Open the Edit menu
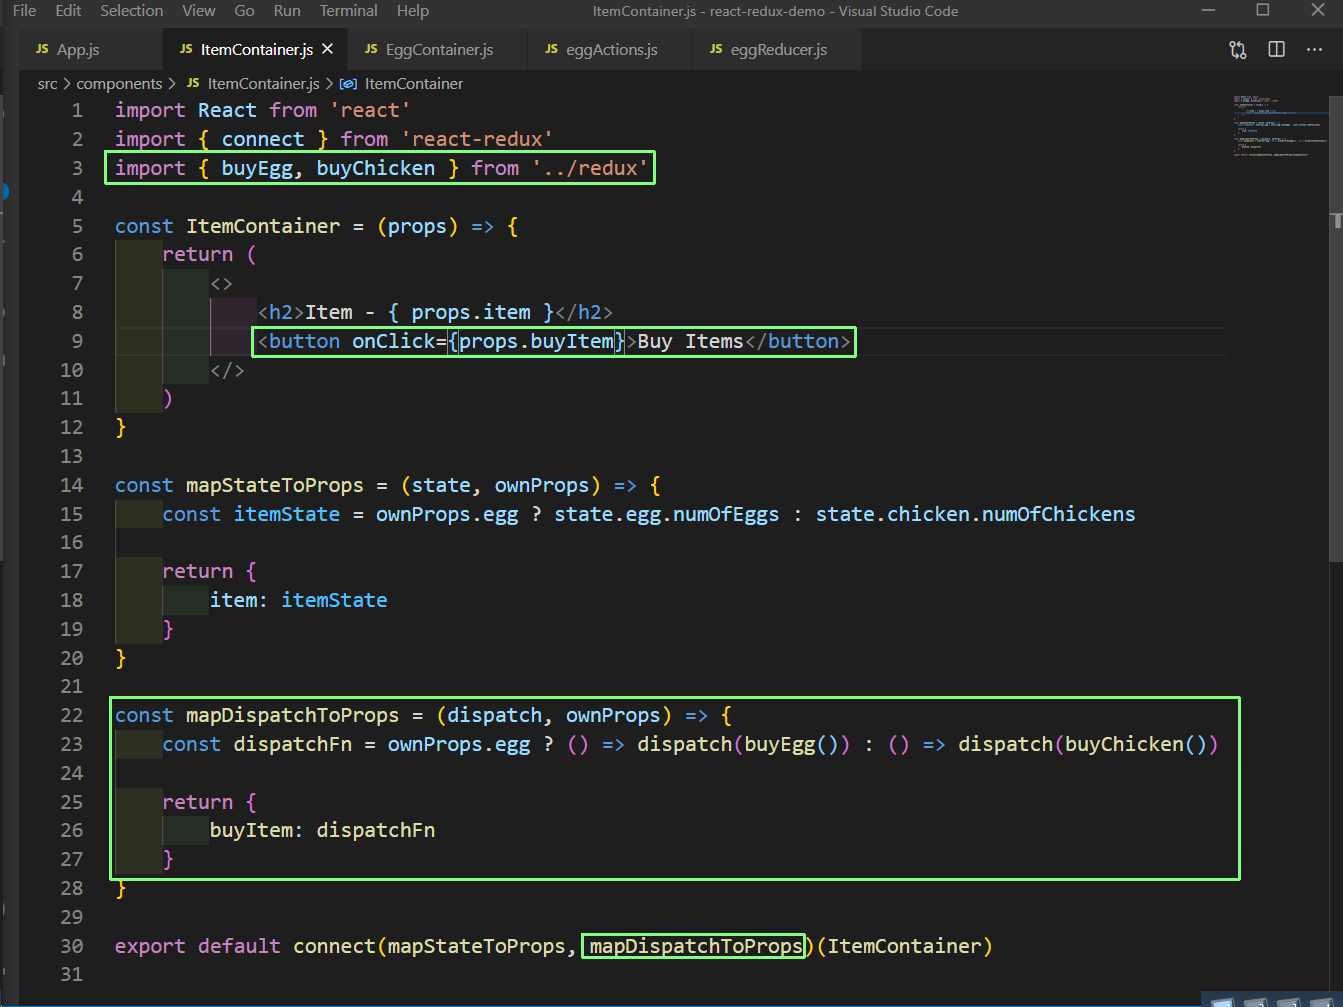The width and height of the screenshot is (1343, 1007). click(68, 11)
